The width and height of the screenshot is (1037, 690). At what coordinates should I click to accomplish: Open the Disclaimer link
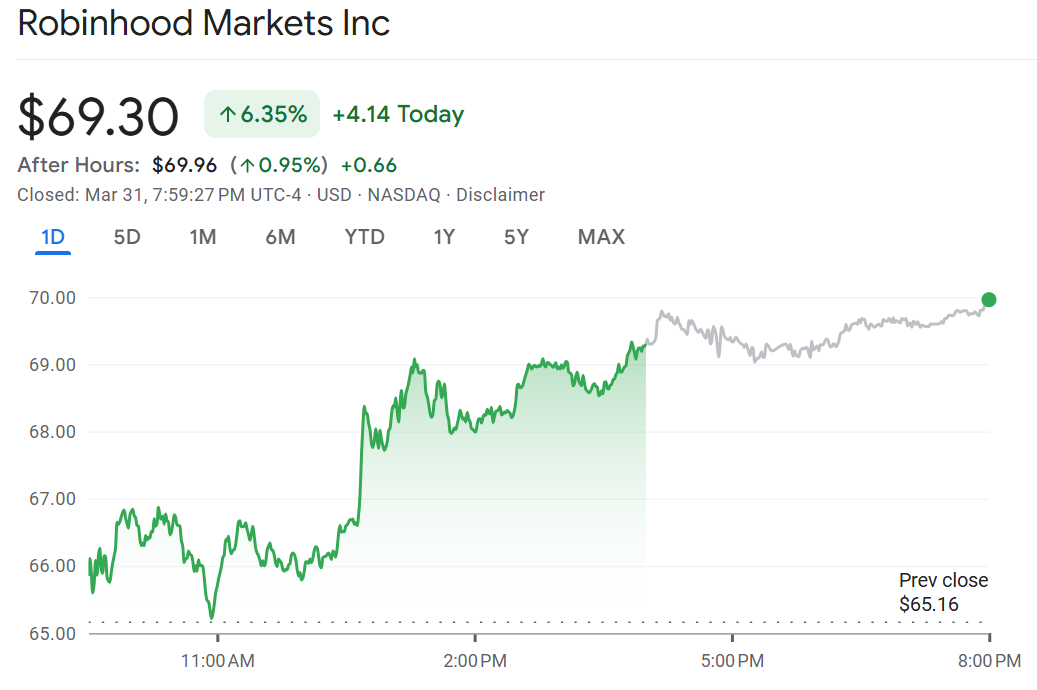[500, 195]
